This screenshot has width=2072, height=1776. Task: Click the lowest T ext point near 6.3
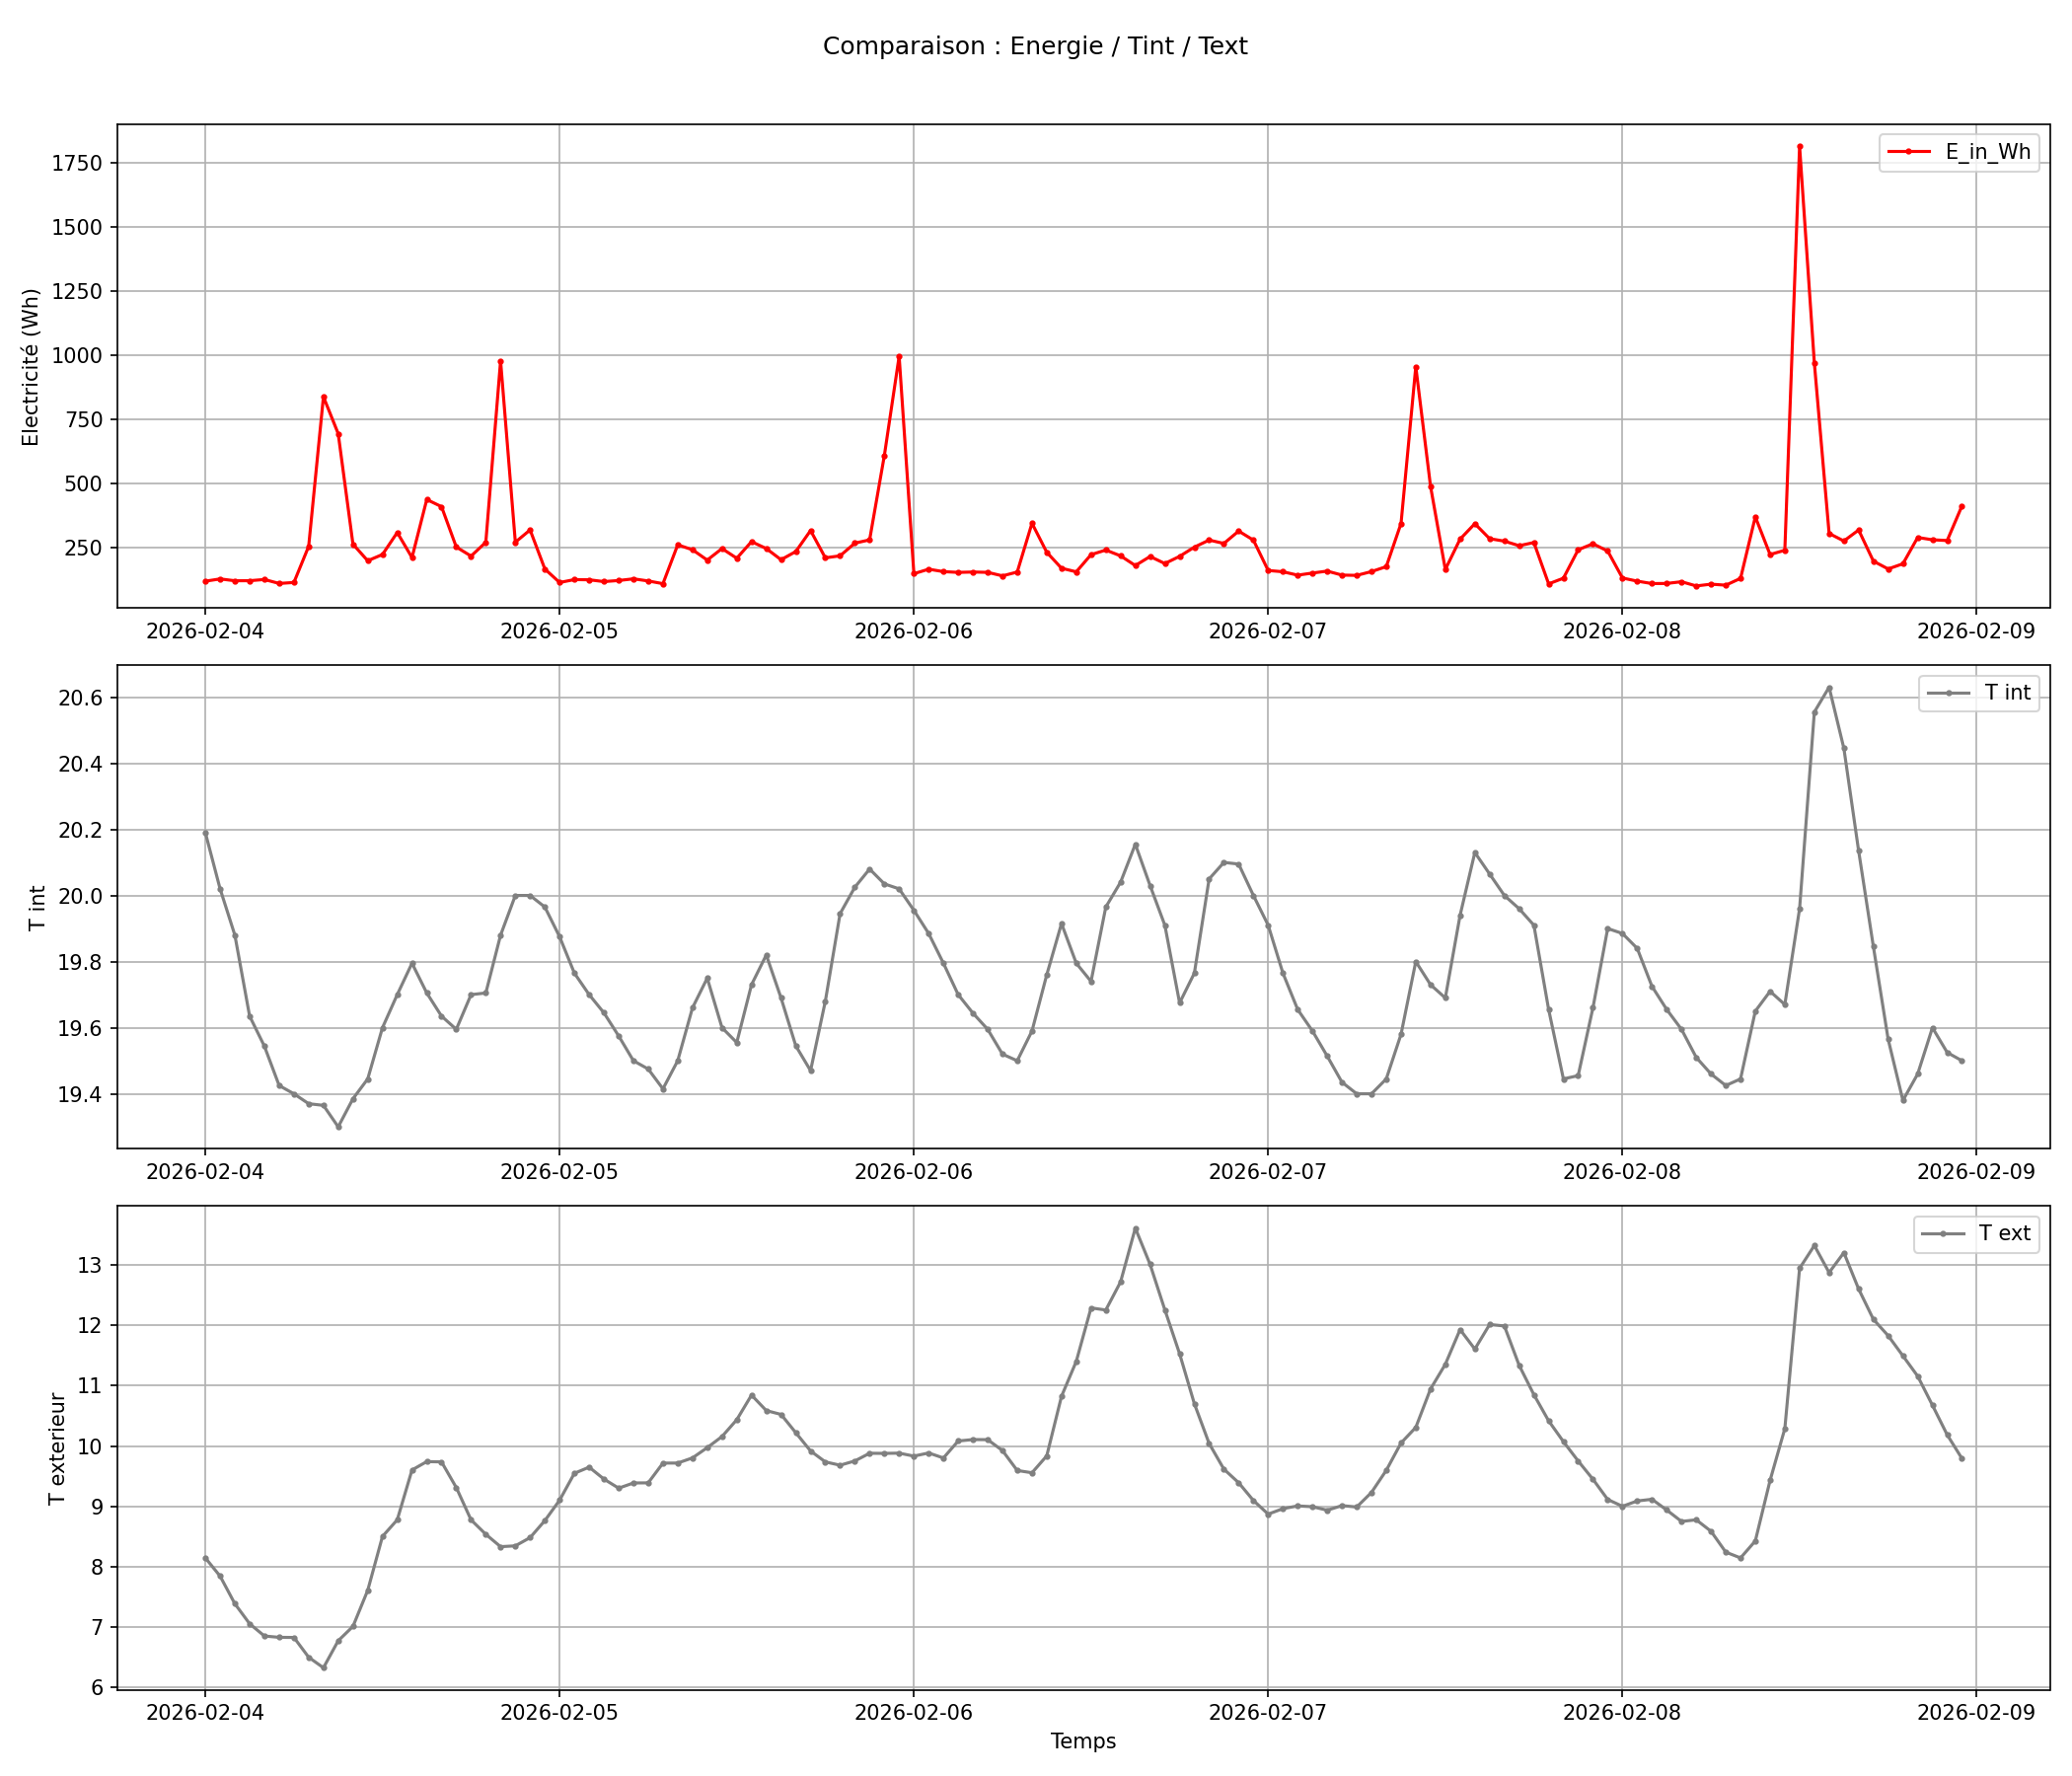[323, 1668]
